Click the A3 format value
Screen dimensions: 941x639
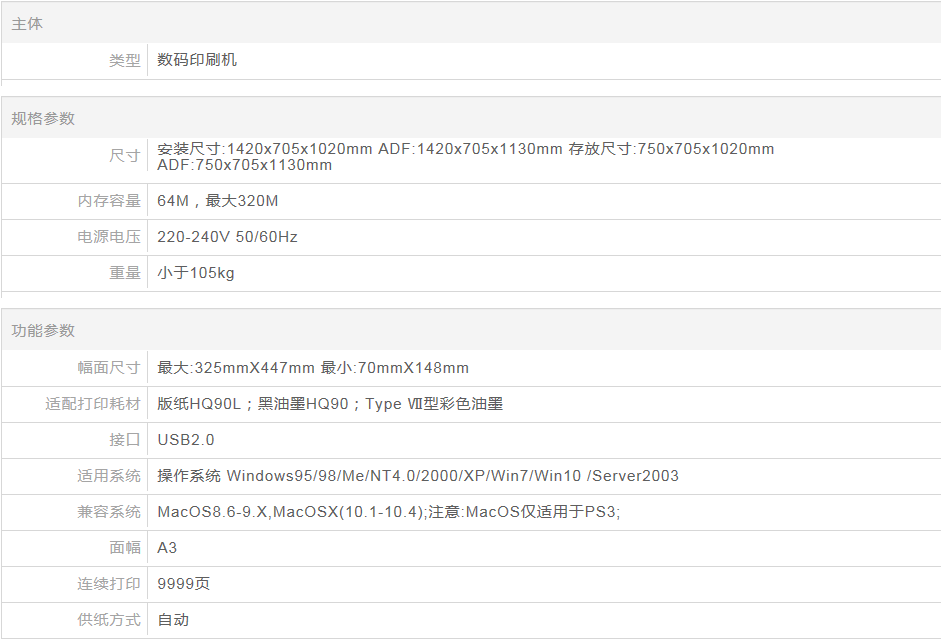coord(167,548)
